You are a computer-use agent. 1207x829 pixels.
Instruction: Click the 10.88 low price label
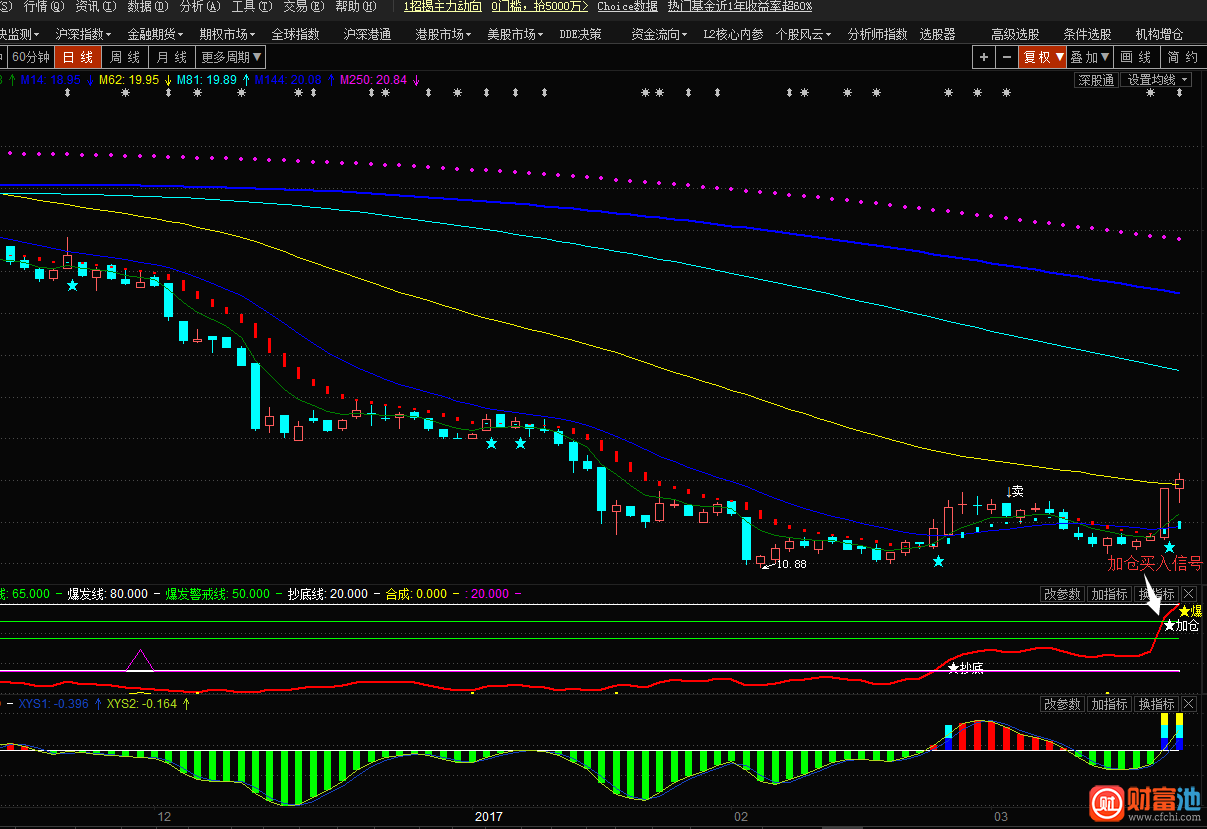[x=791, y=565]
